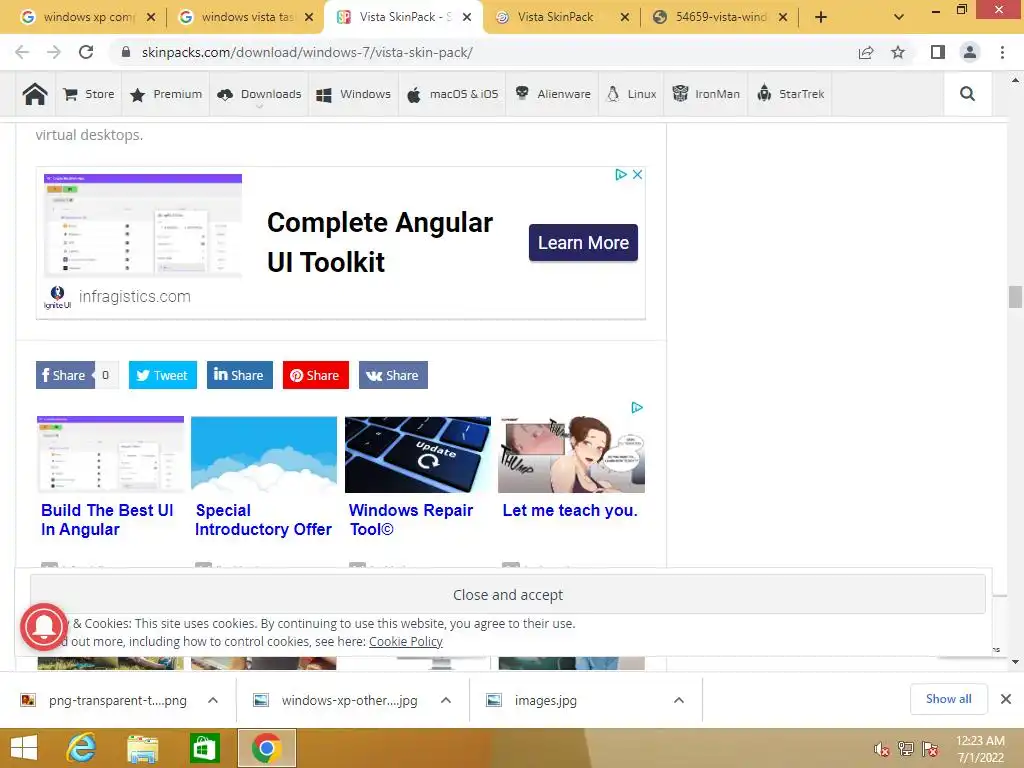The height and width of the screenshot is (768, 1024).
Task: Click Close and accept cookies
Action: pyautogui.click(x=507, y=595)
